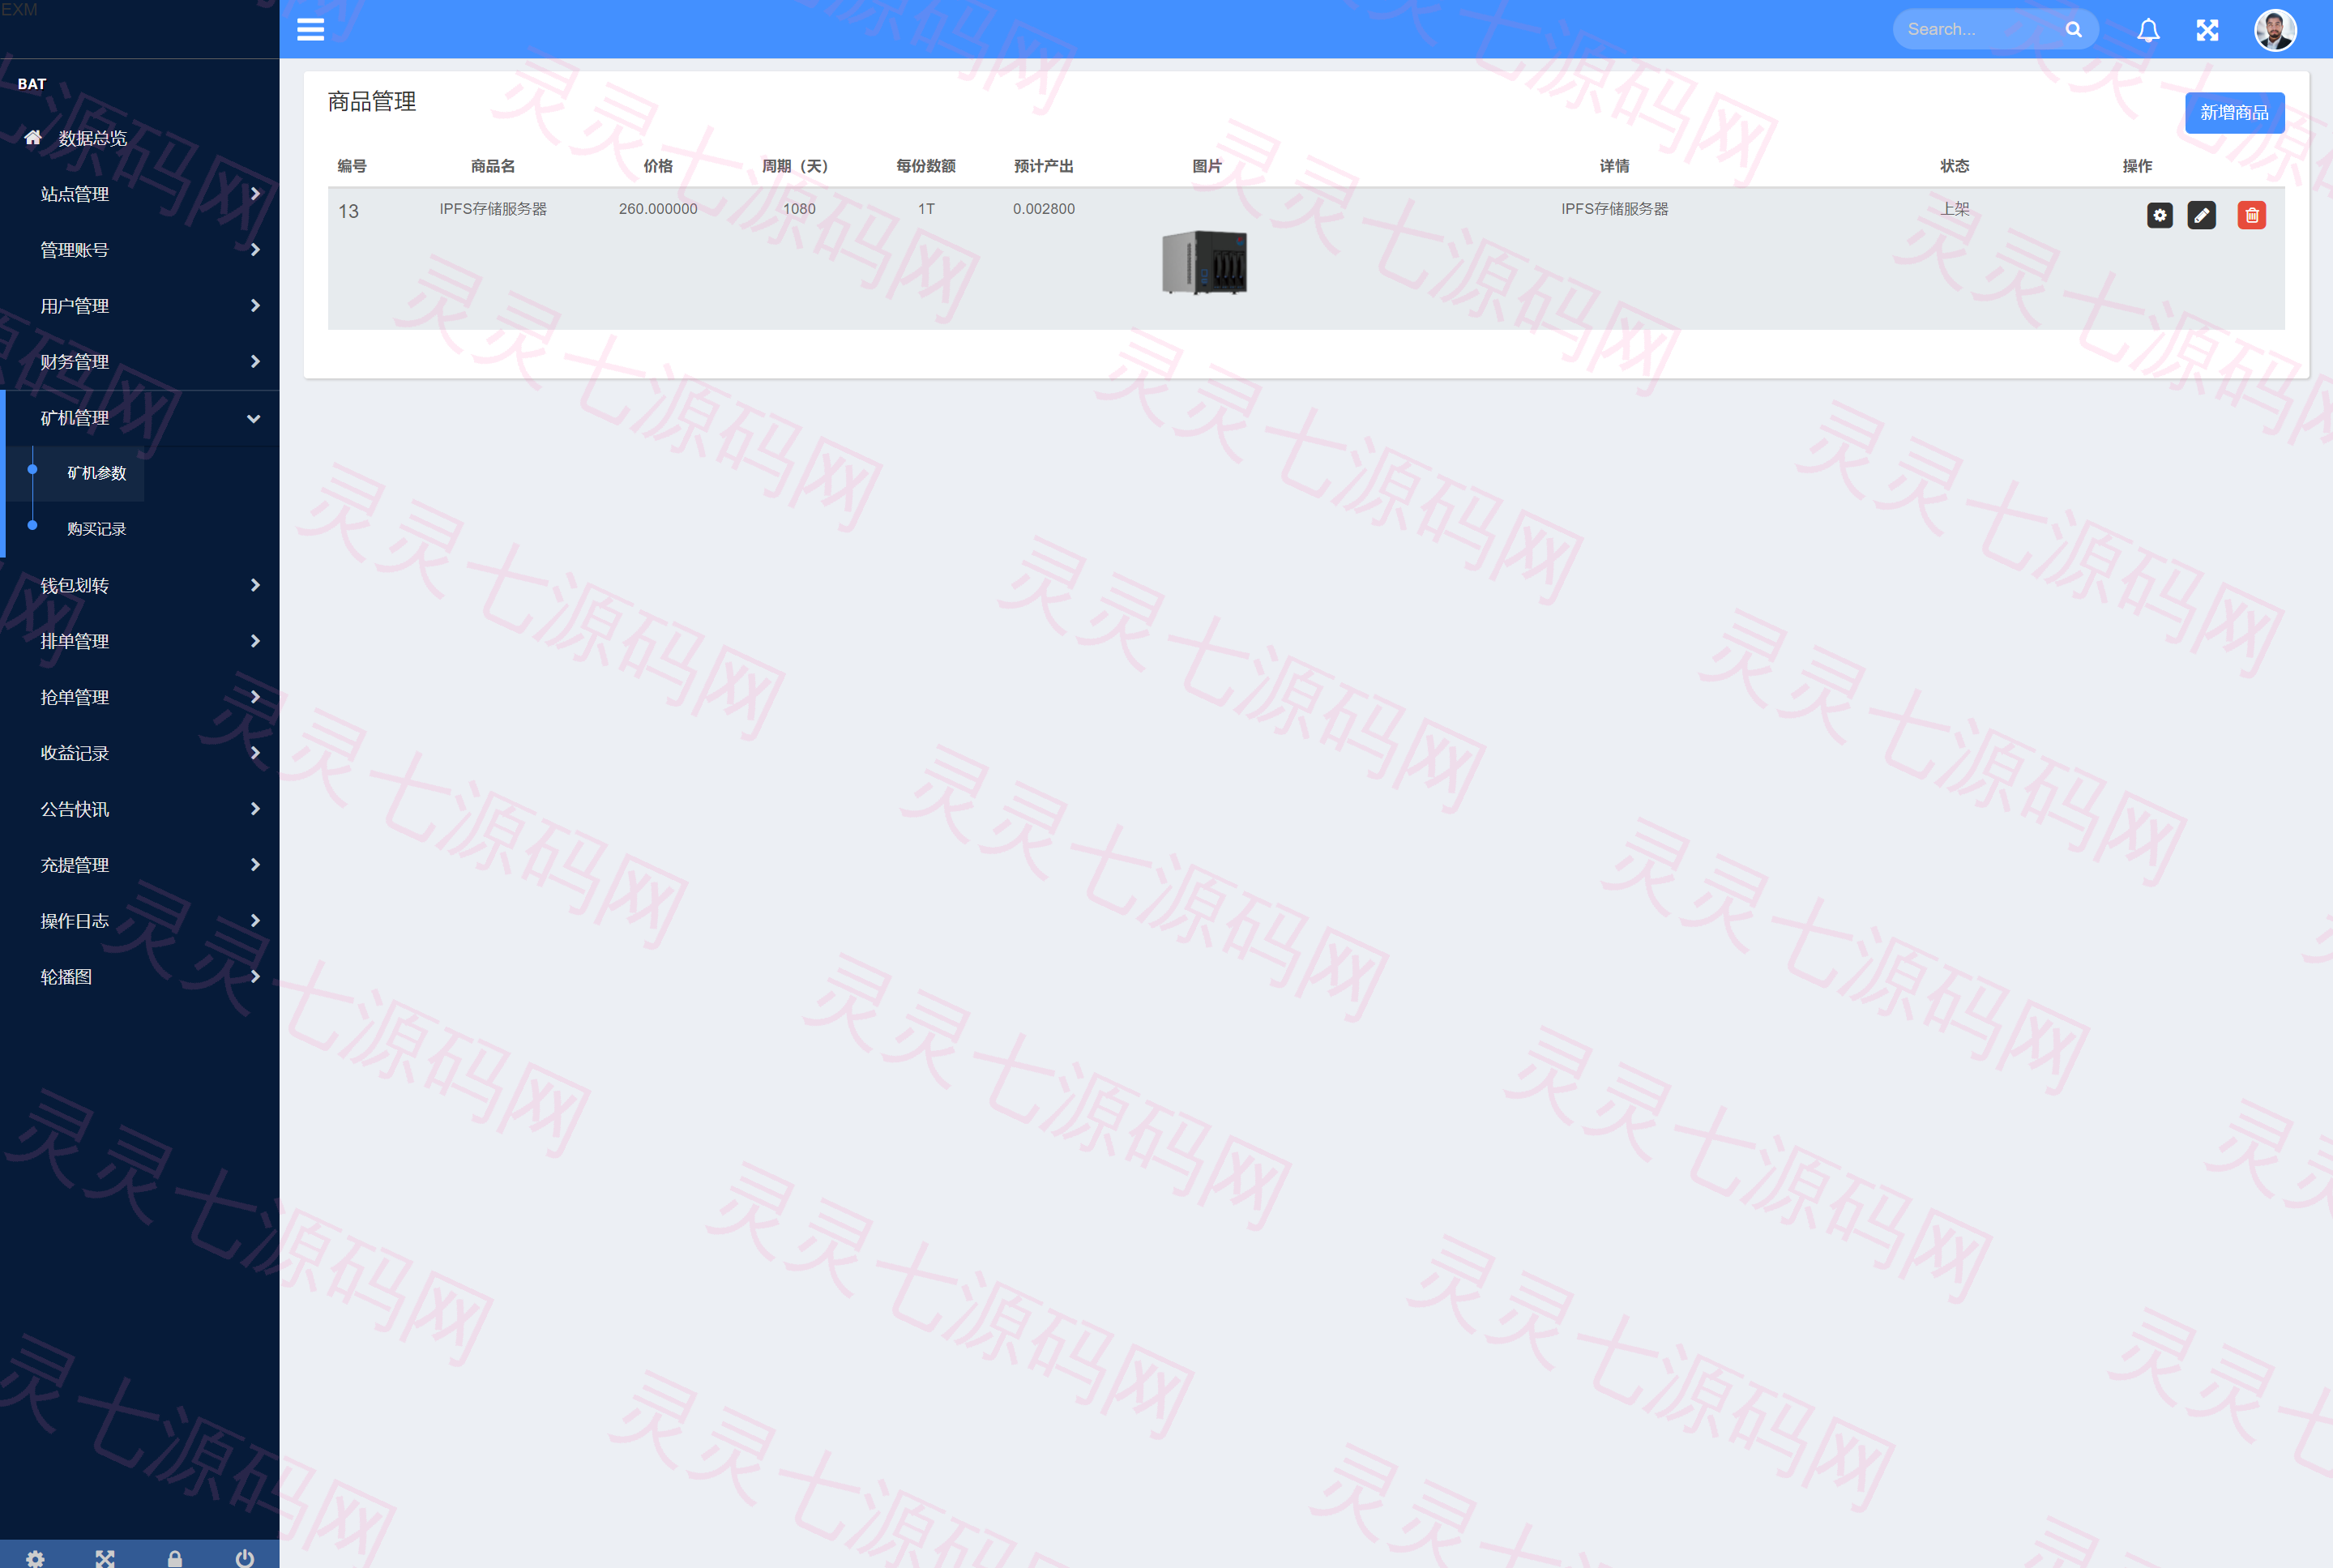Viewport: 2333px width, 1568px height.
Task: Open the 购买记录 submenu item
Action: (x=96, y=529)
